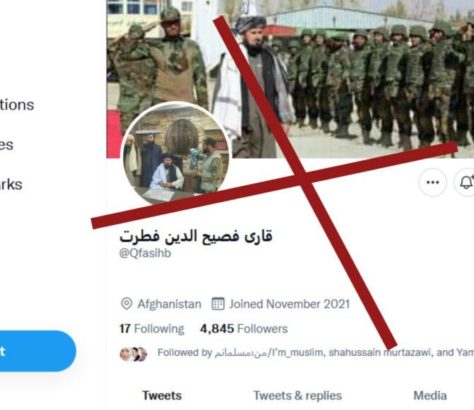Click the location pin icon beside Afghanistan

(126, 304)
